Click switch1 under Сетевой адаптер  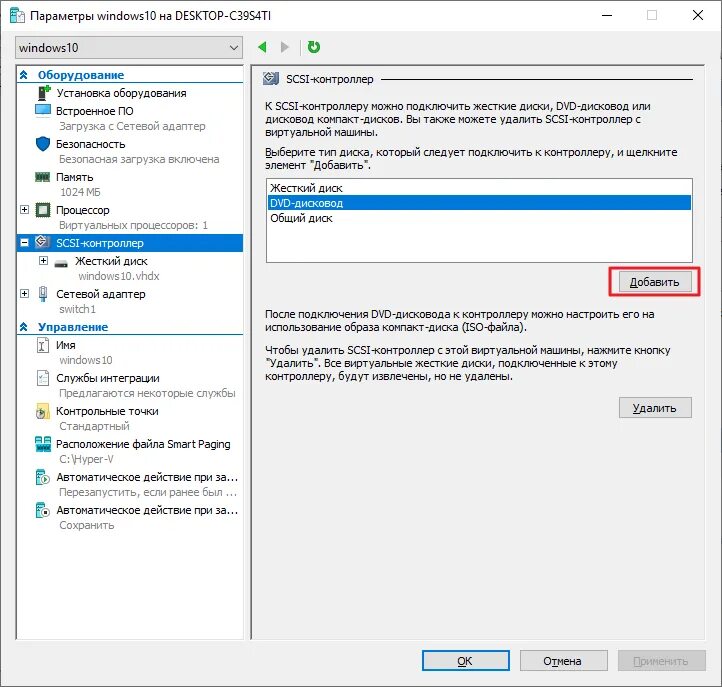click(77, 309)
